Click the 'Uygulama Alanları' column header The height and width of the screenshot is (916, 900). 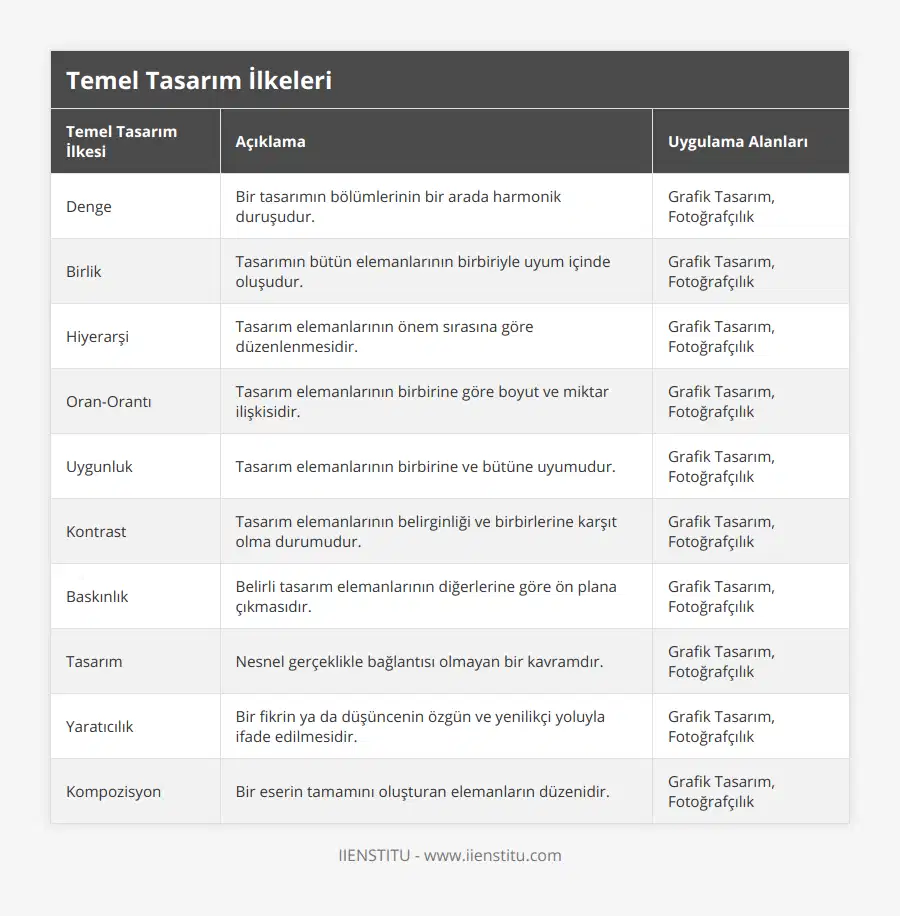[x=737, y=141]
